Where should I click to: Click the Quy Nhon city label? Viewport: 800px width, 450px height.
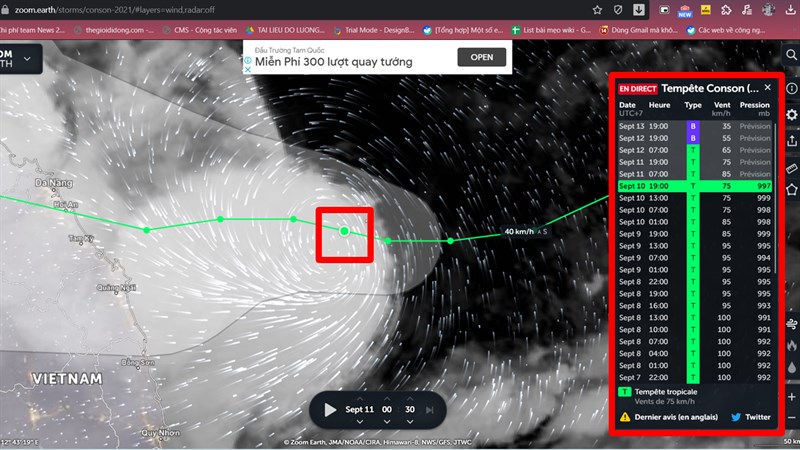click(x=161, y=433)
